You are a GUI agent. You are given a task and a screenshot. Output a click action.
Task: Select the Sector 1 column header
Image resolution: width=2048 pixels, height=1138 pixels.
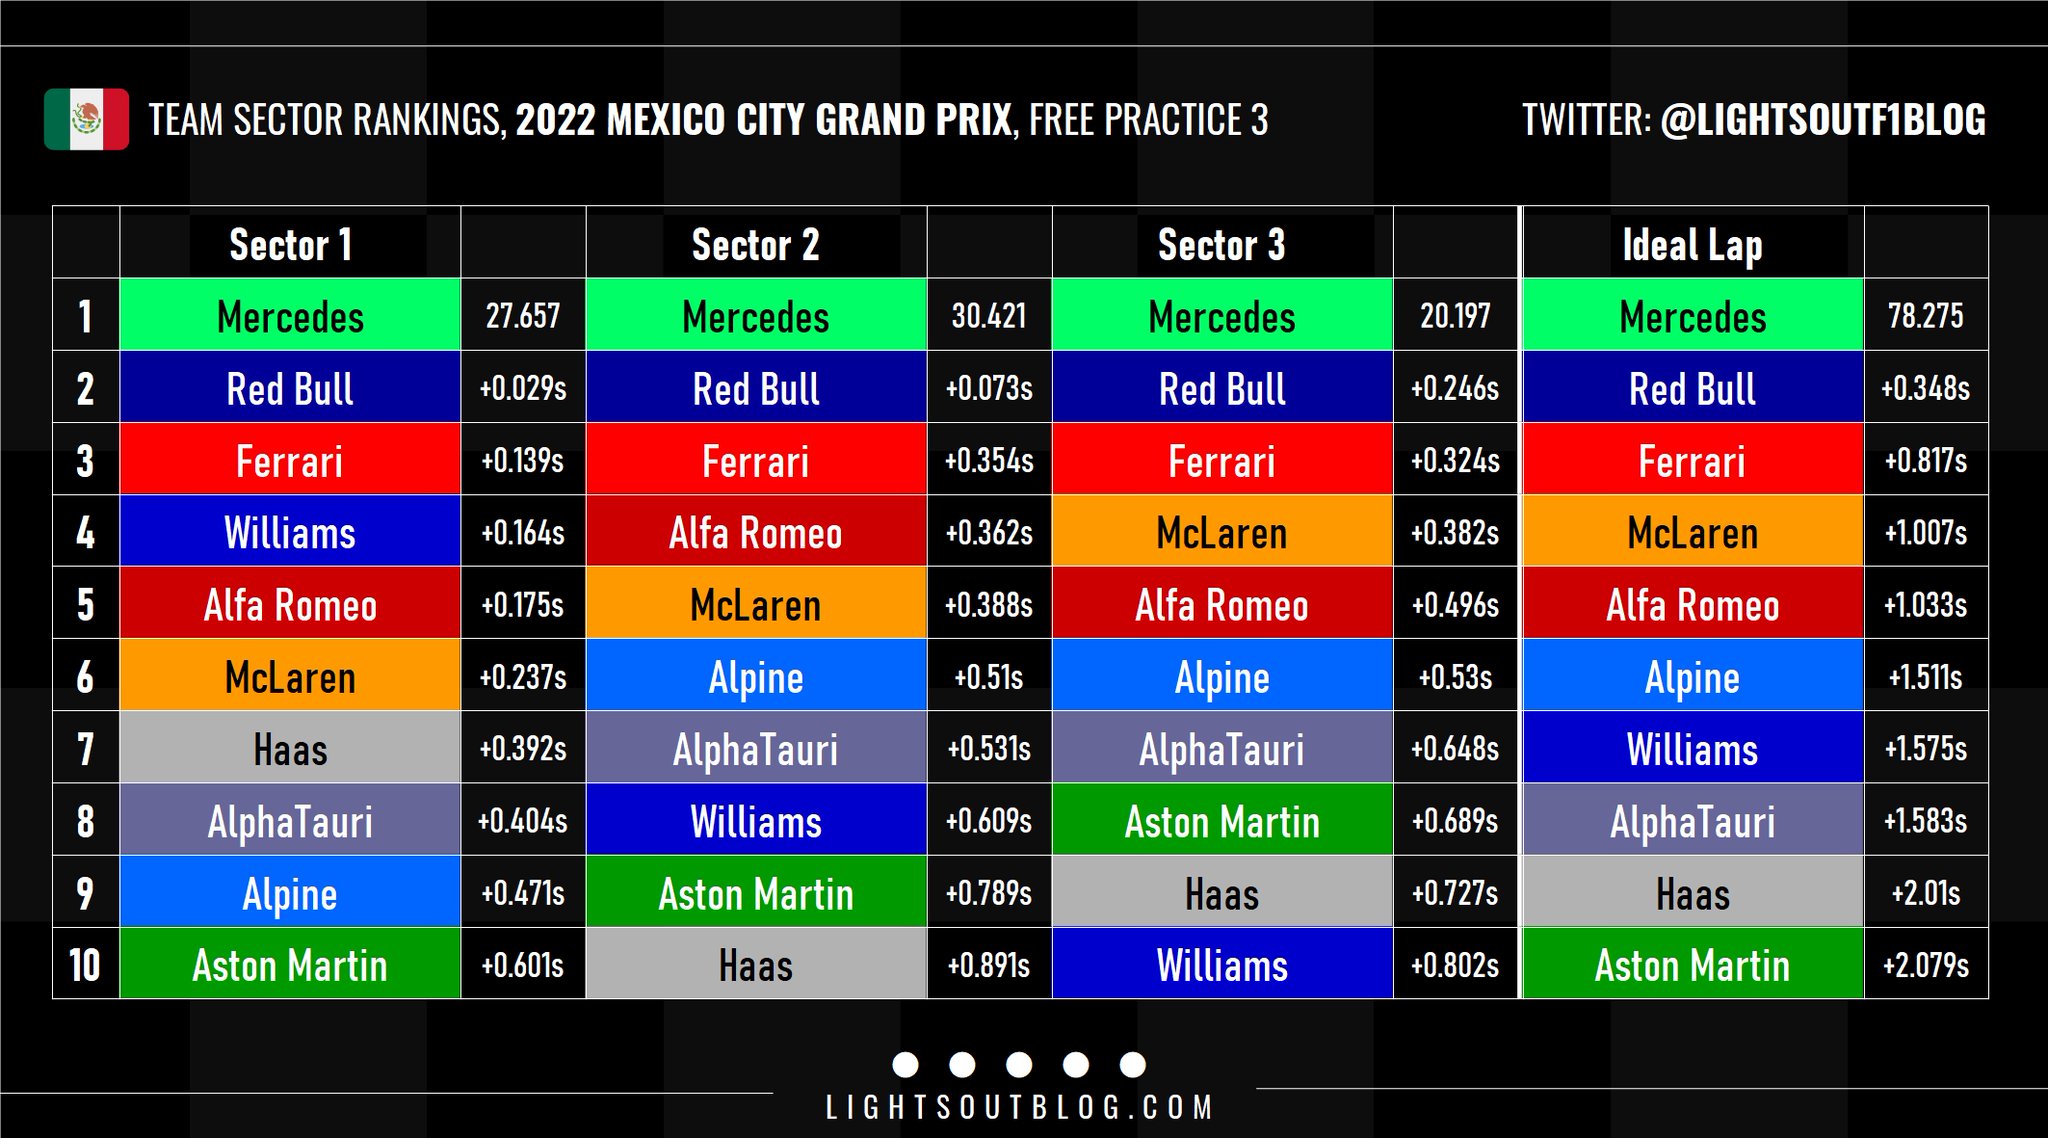pyautogui.click(x=290, y=245)
